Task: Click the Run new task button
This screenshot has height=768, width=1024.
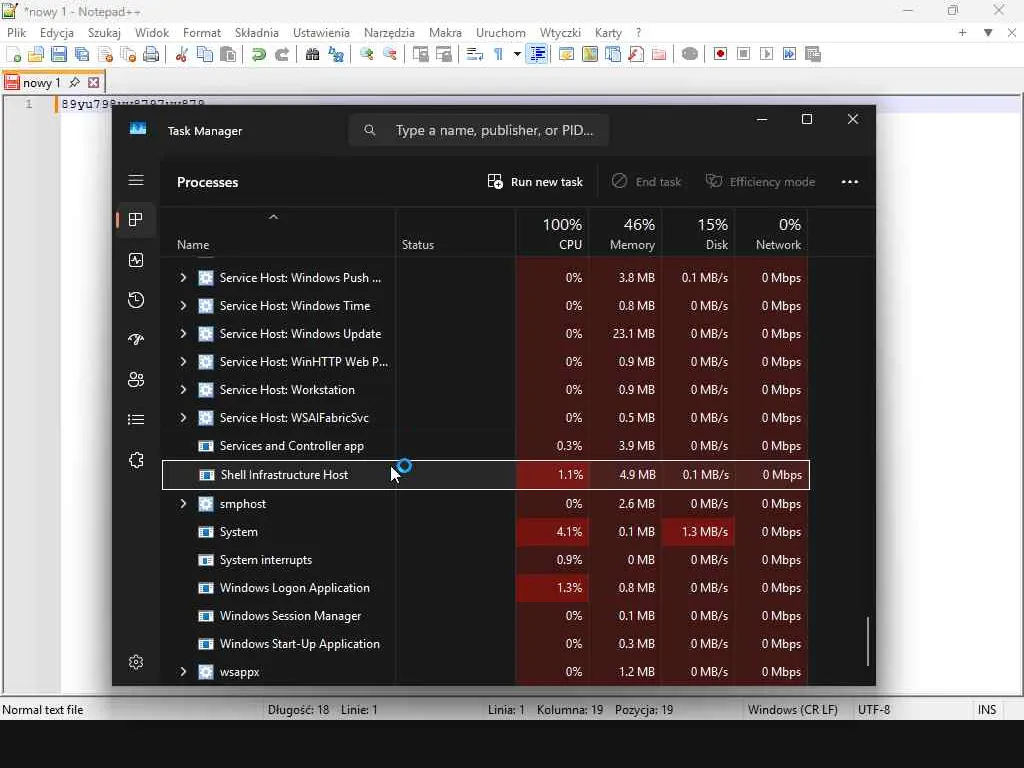Action: [x=535, y=182]
